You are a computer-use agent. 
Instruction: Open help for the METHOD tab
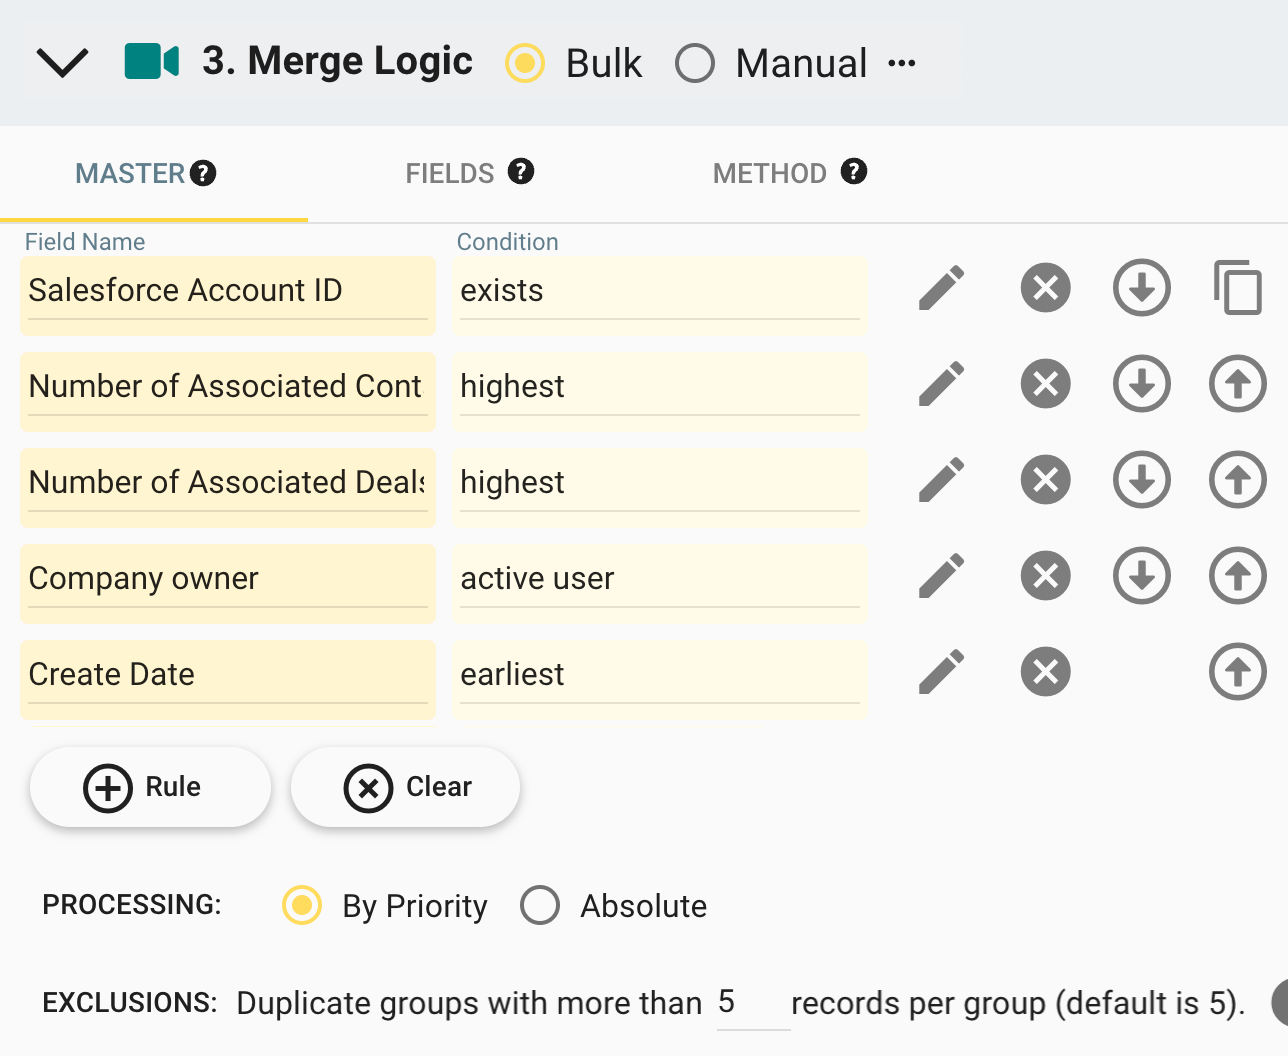pos(855,172)
